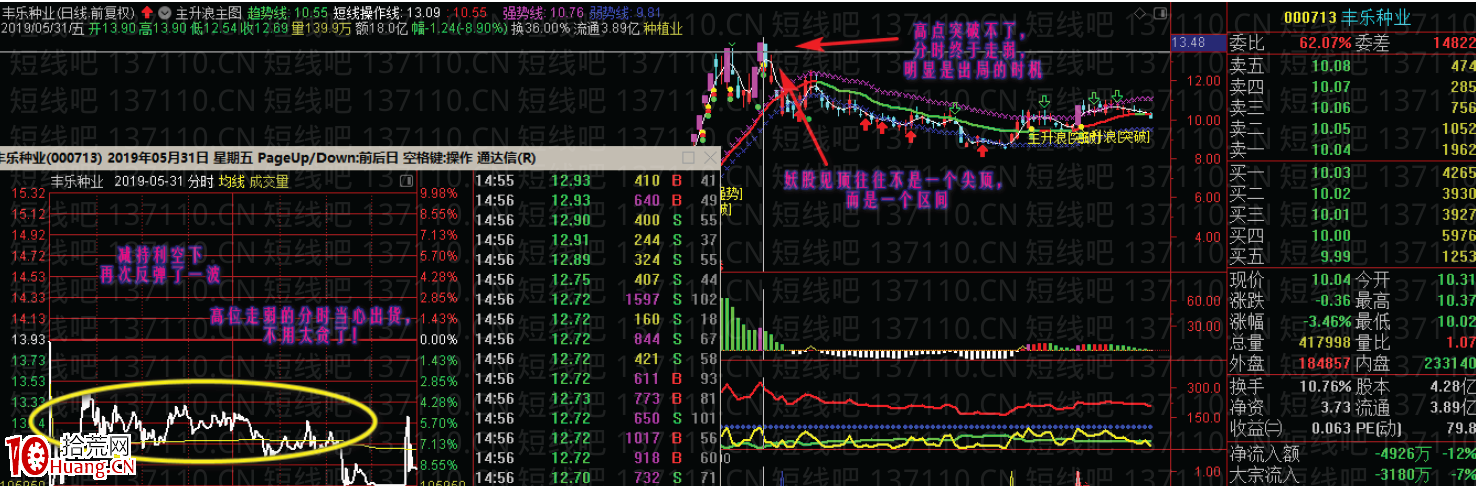
Task: Click the 主升浪主图 indicator name
Action: coord(209,13)
